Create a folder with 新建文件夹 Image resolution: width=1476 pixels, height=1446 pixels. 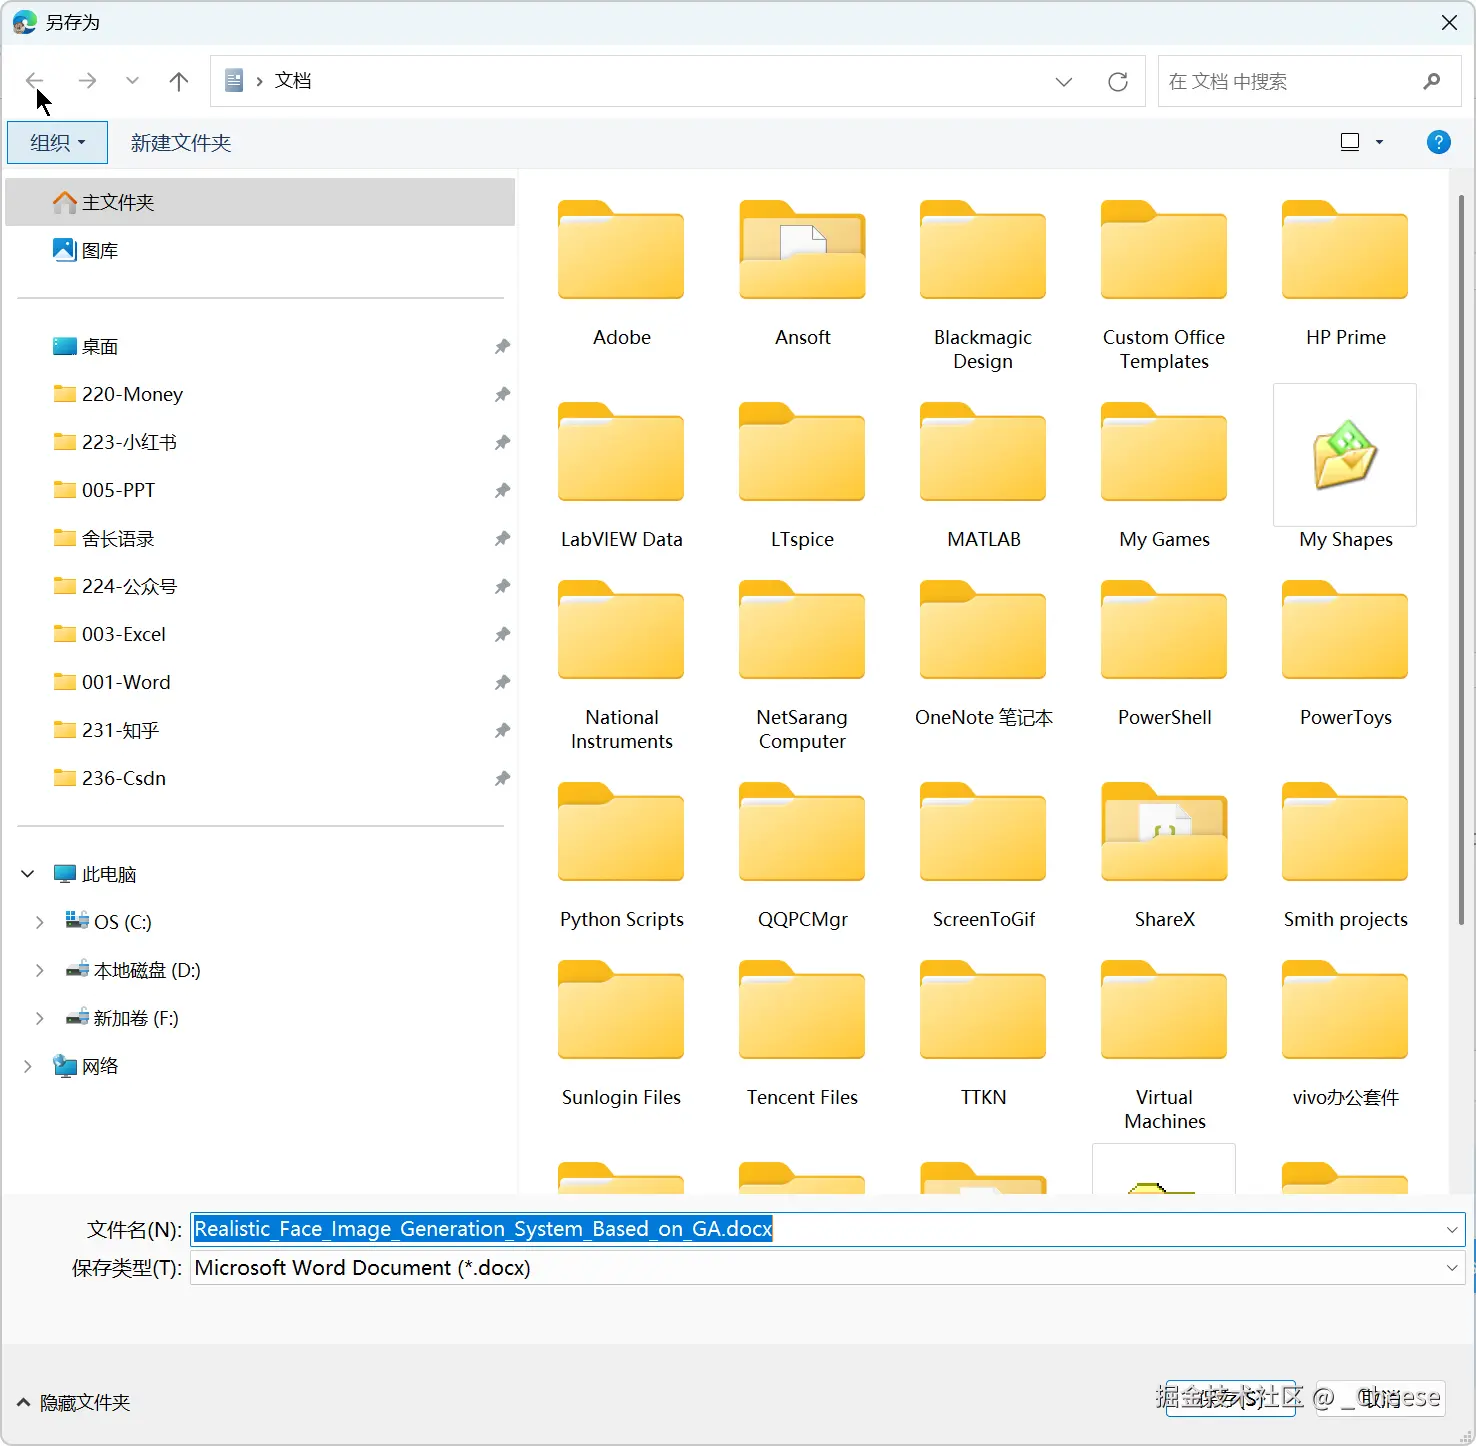pyautogui.click(x=181, y=143)
